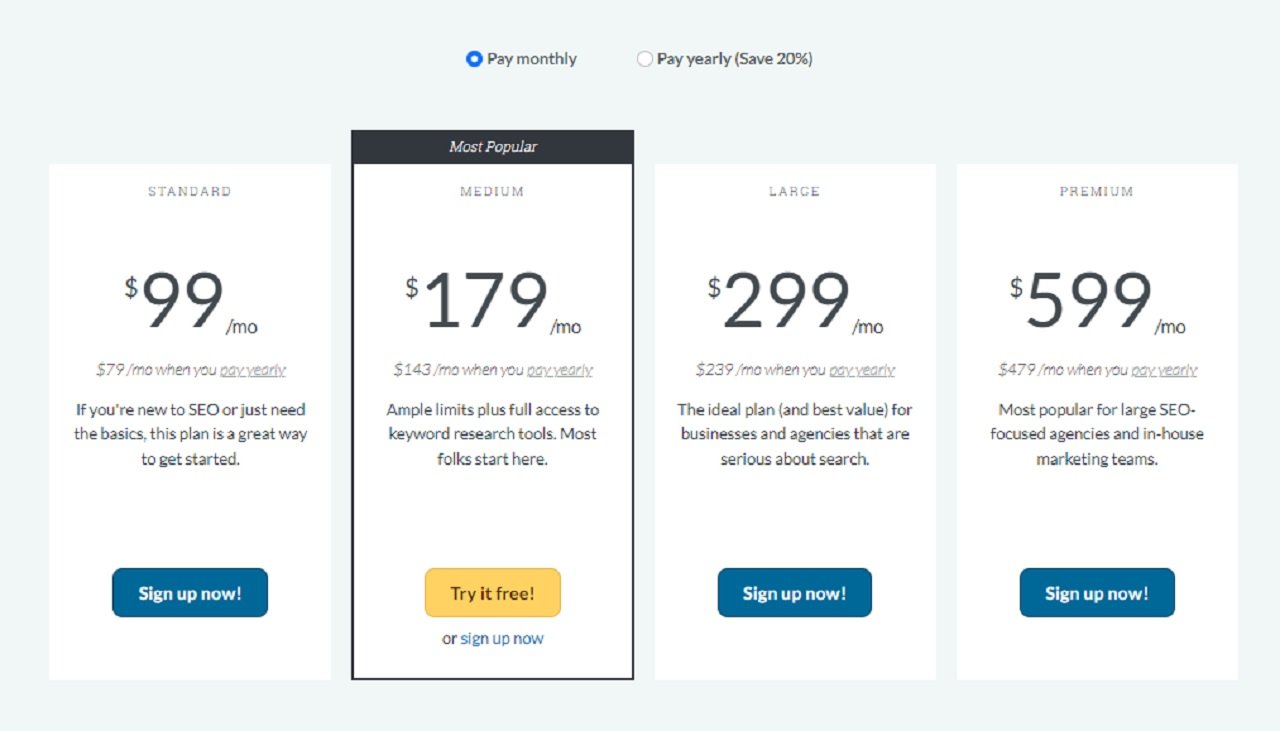Open pay yearly link under Large price
Image resolution: width=1280 pixels, height=731 pixels.
point(861,369)
